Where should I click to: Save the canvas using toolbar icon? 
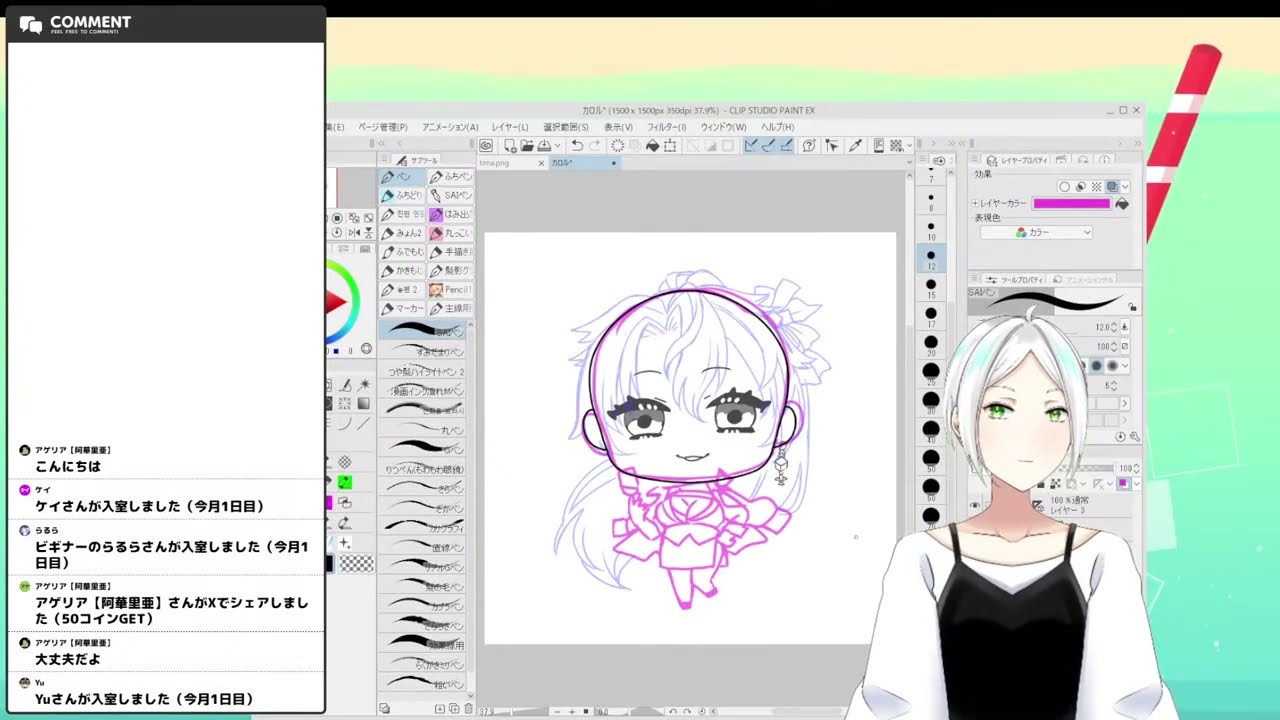(544, 145)
